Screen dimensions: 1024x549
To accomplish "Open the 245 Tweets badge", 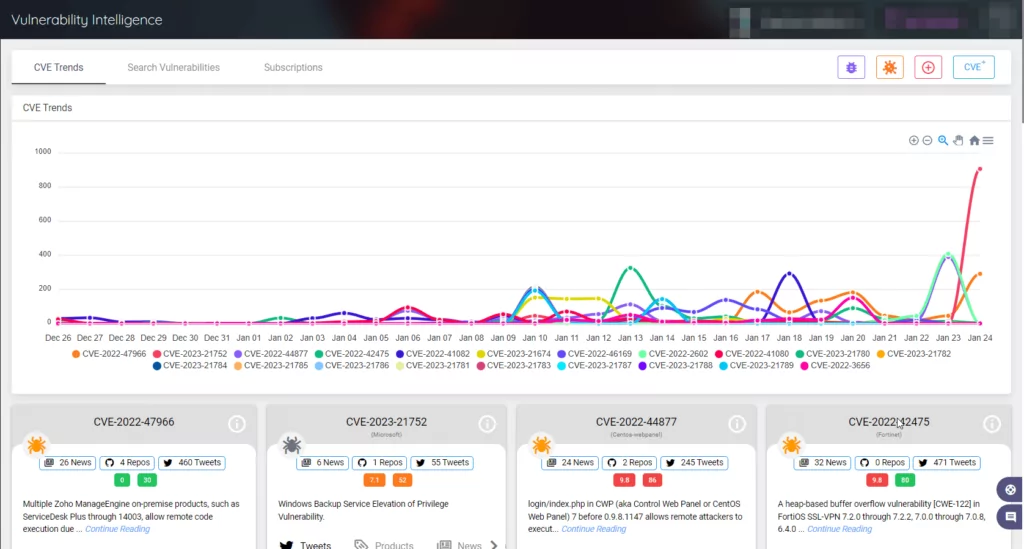I will 694,463.
